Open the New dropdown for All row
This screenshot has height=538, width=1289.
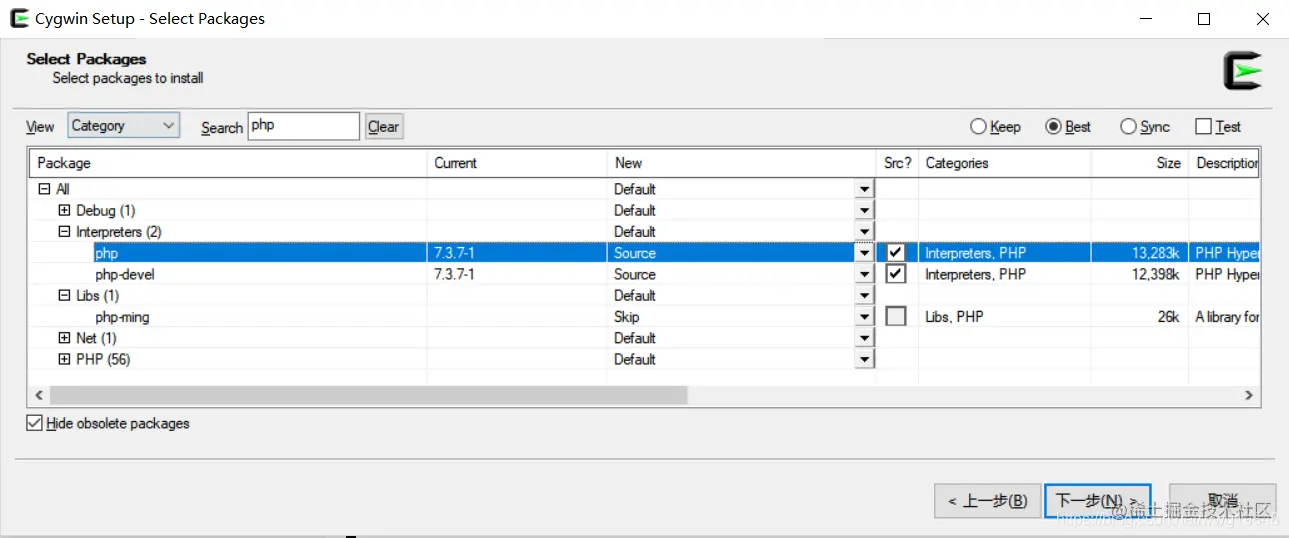coord(865,189)
